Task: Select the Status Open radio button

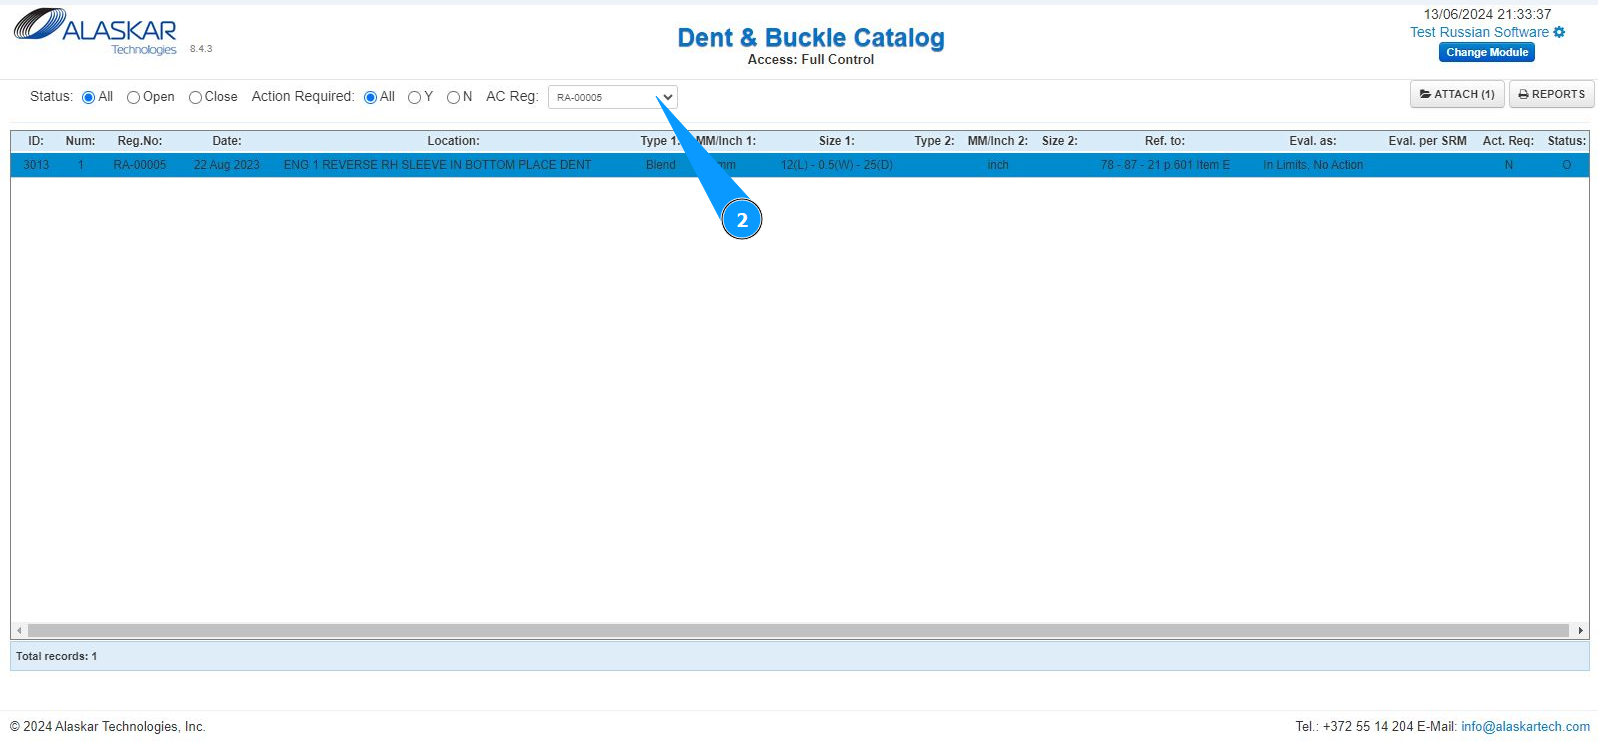Action: pos(133,97)
